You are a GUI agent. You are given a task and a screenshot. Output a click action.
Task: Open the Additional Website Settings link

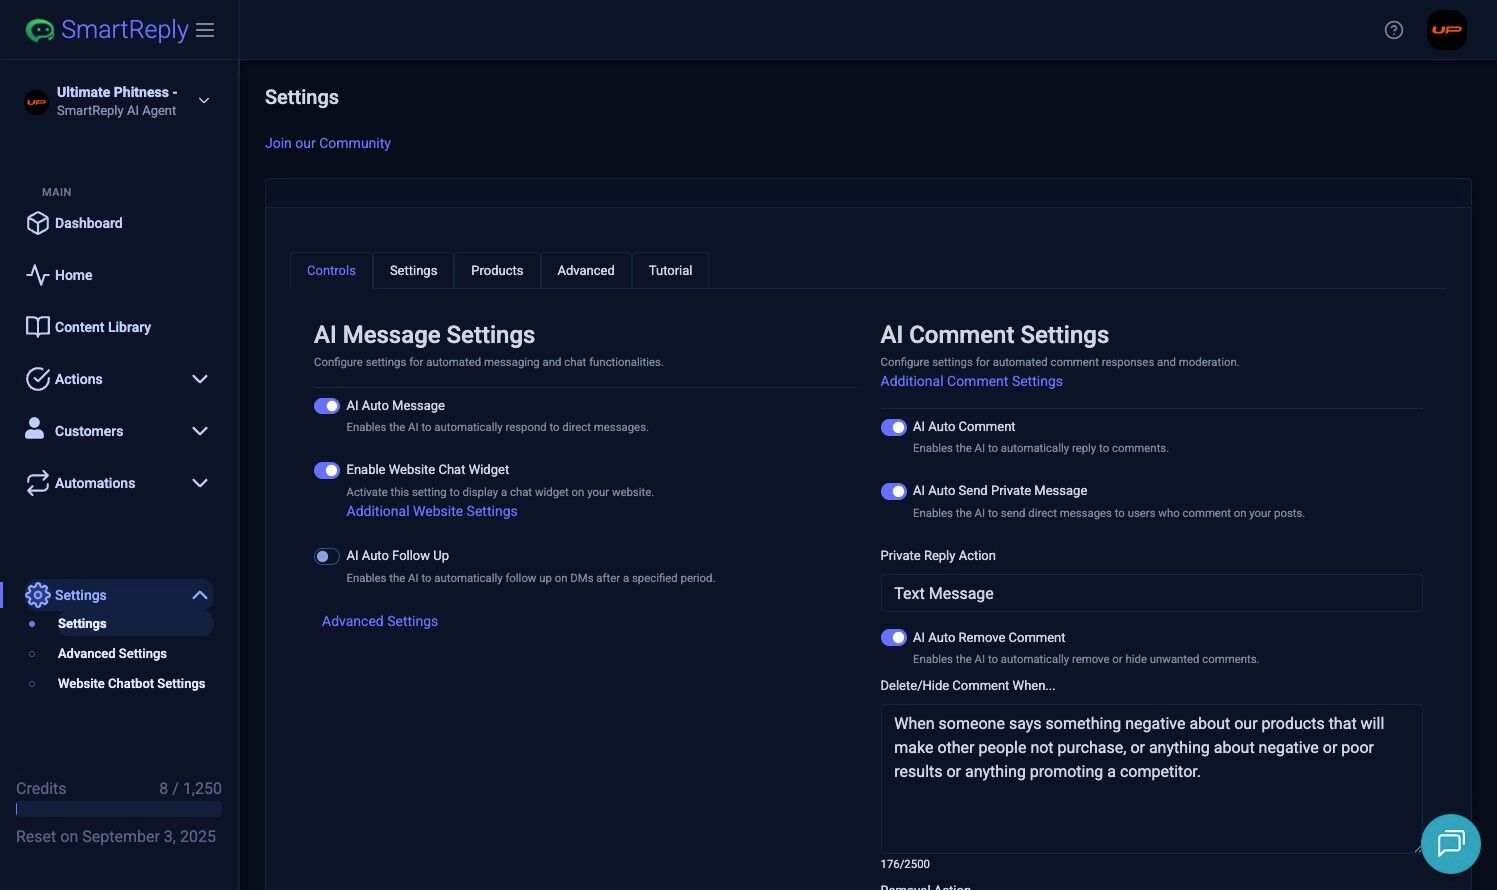(432, 511)
